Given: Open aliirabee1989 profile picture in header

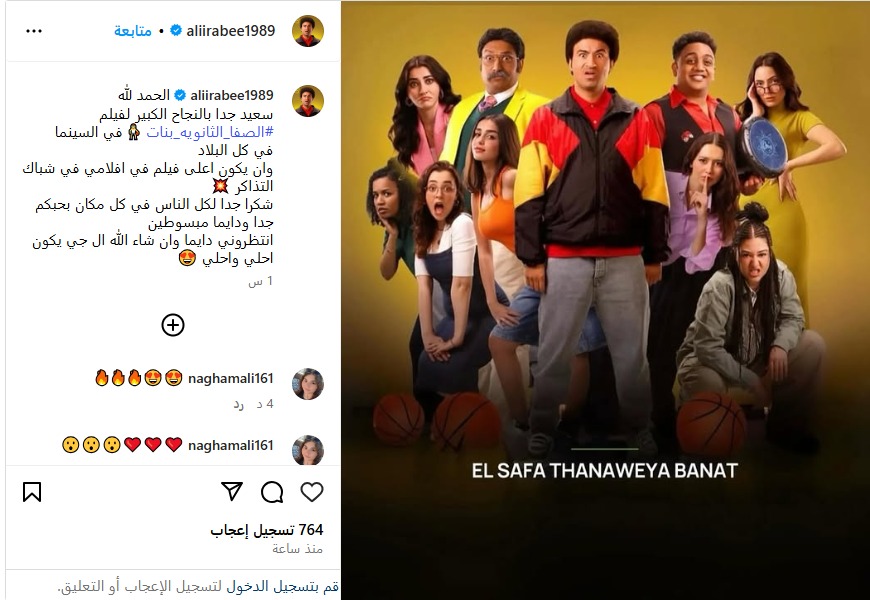Looking at the screenshot, I should tap(308, 31).
